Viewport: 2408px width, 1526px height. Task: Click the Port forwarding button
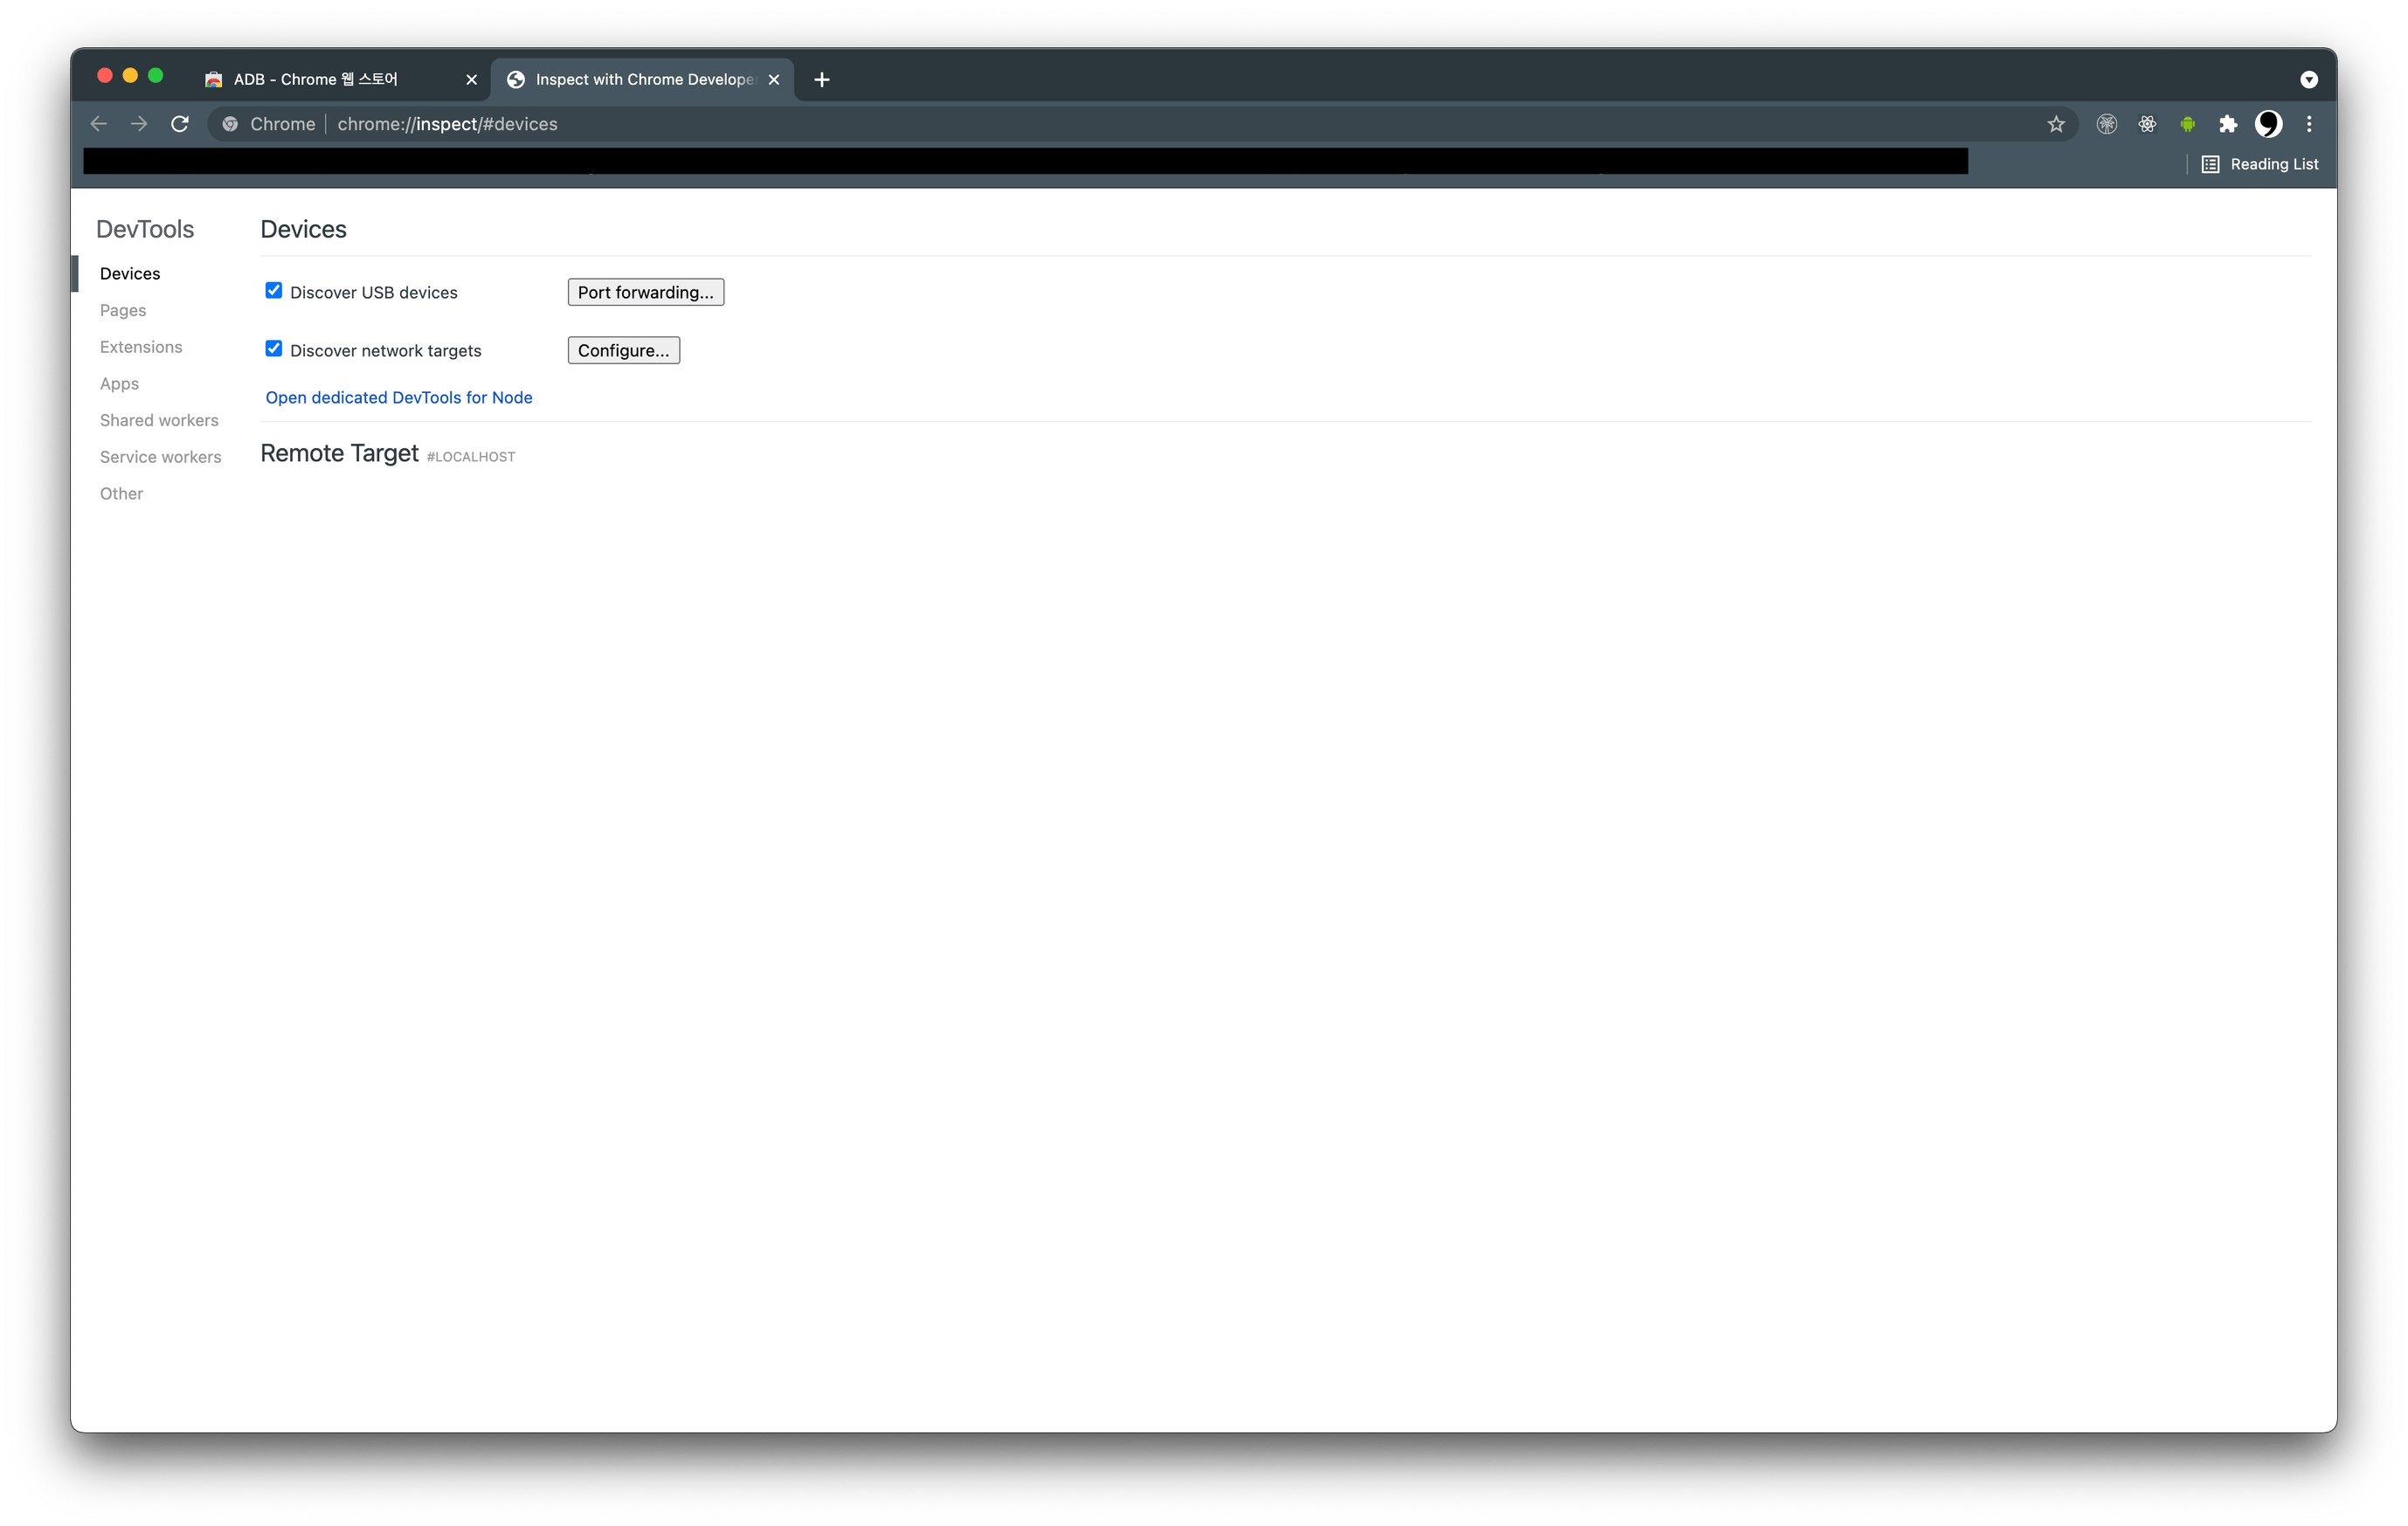645,292
